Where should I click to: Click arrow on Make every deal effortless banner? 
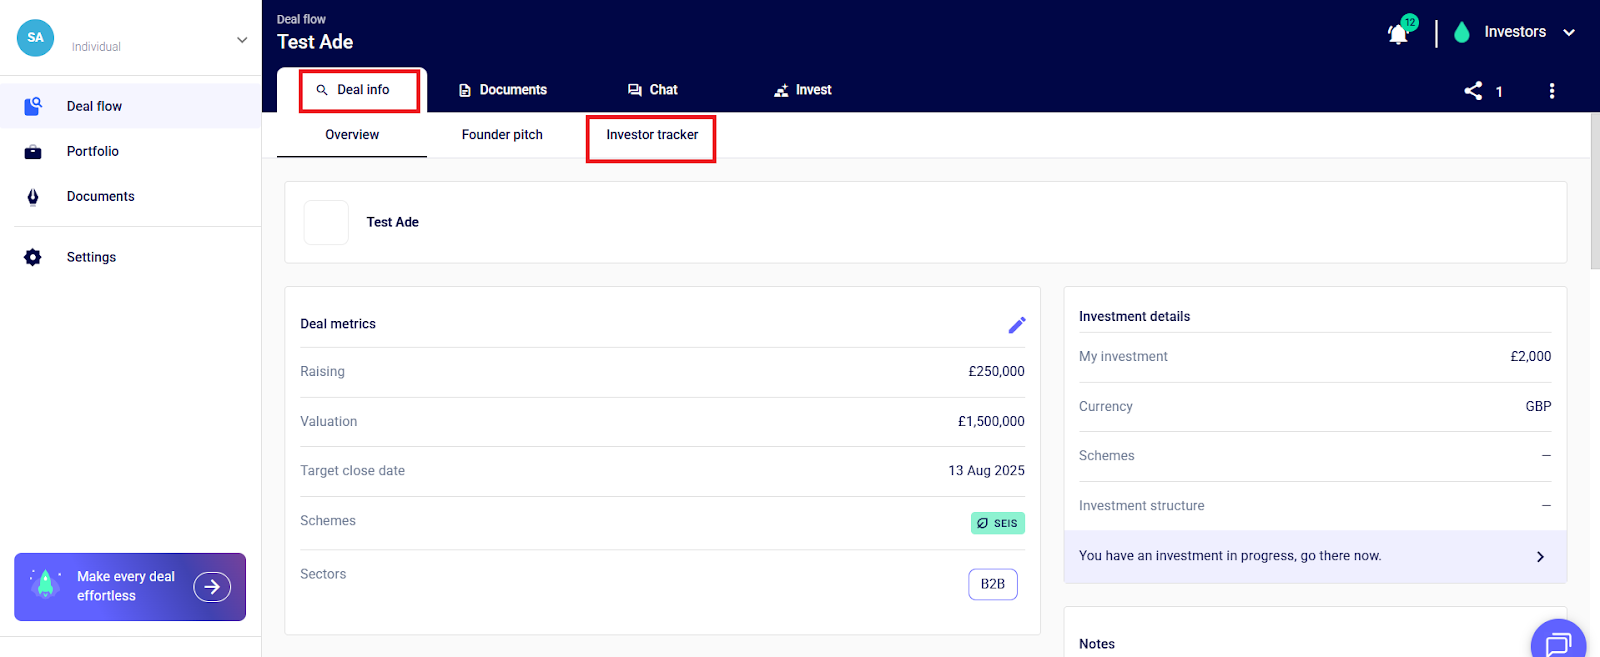(x=212, y=587)
